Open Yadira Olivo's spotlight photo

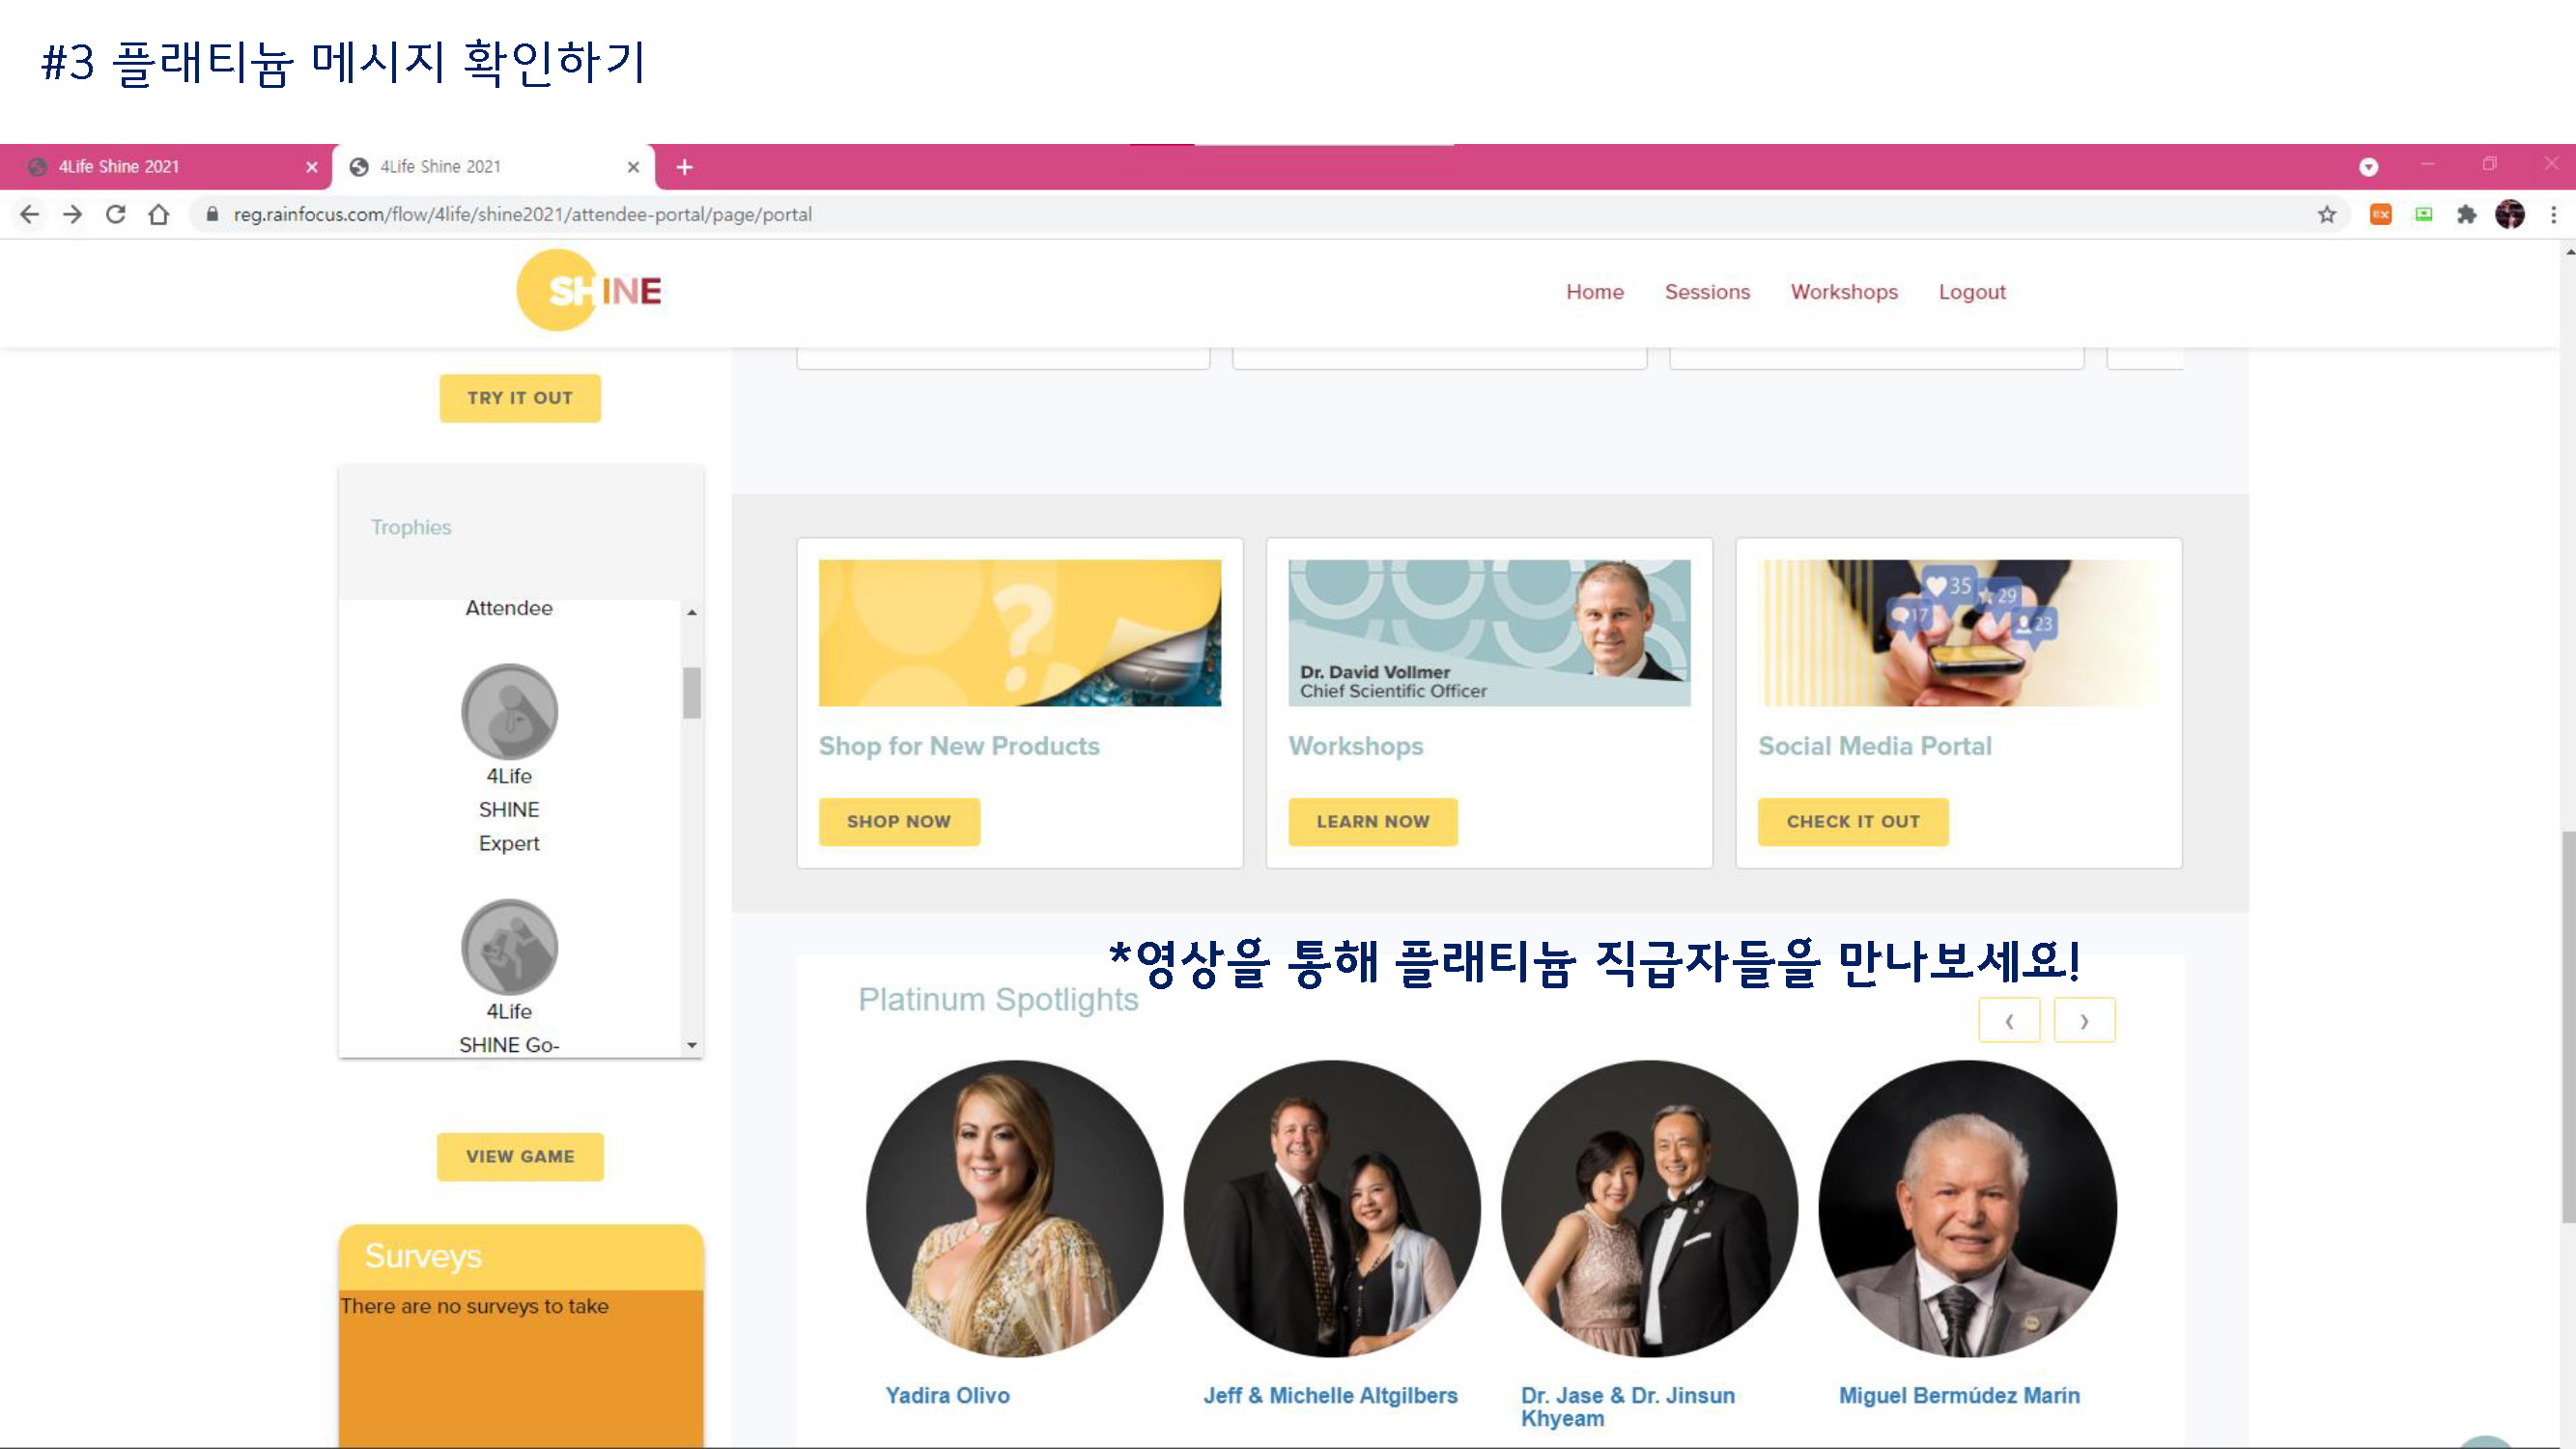1014,1209
